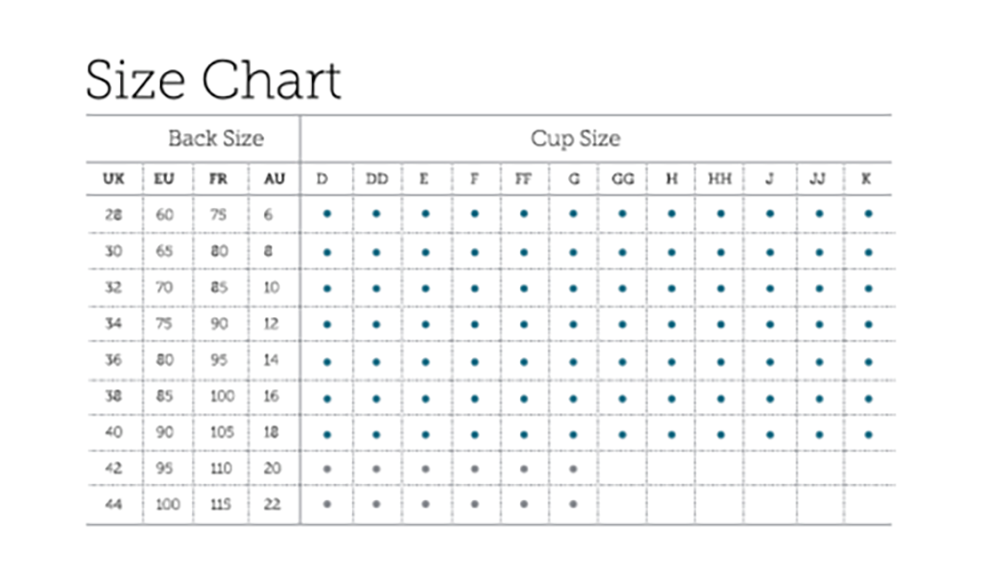Click the dot for UK 28, cup D
The width and height of the screenshot is (1000, 588).
[327, 214]
